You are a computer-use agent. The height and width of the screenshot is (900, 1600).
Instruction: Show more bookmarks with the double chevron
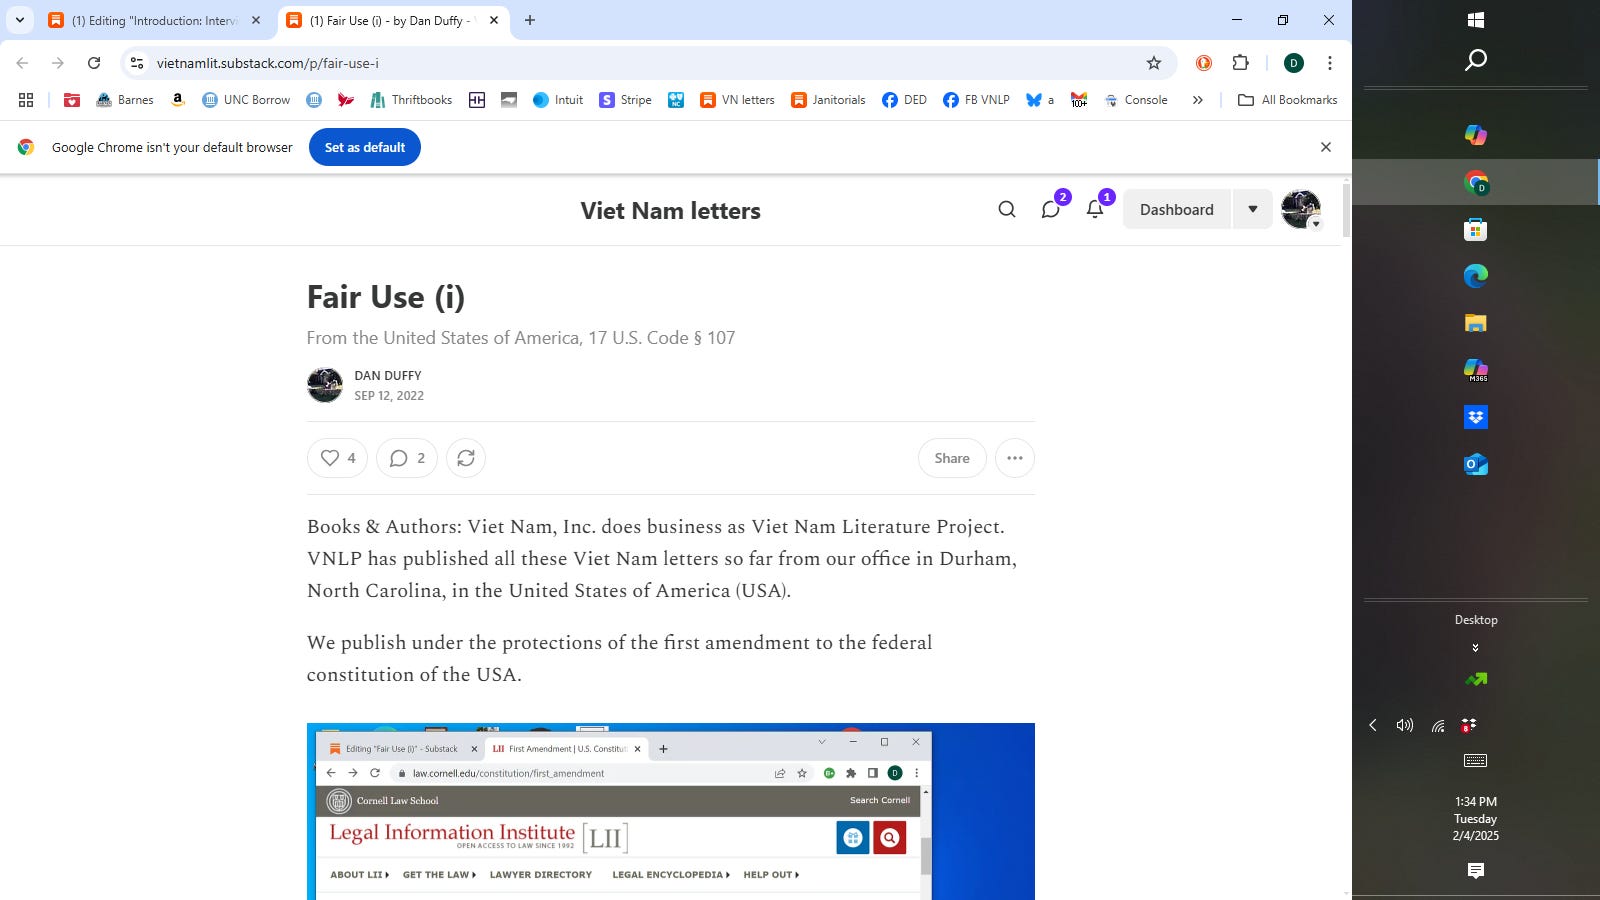1198,100
